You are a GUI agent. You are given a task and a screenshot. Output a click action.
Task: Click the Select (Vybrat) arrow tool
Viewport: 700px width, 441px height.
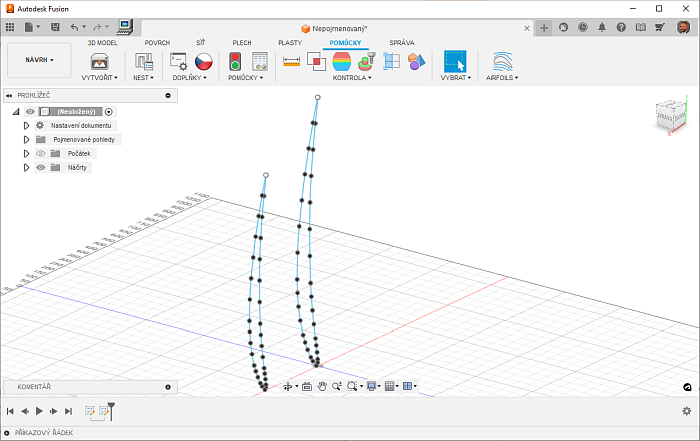(x=455, y=61)
